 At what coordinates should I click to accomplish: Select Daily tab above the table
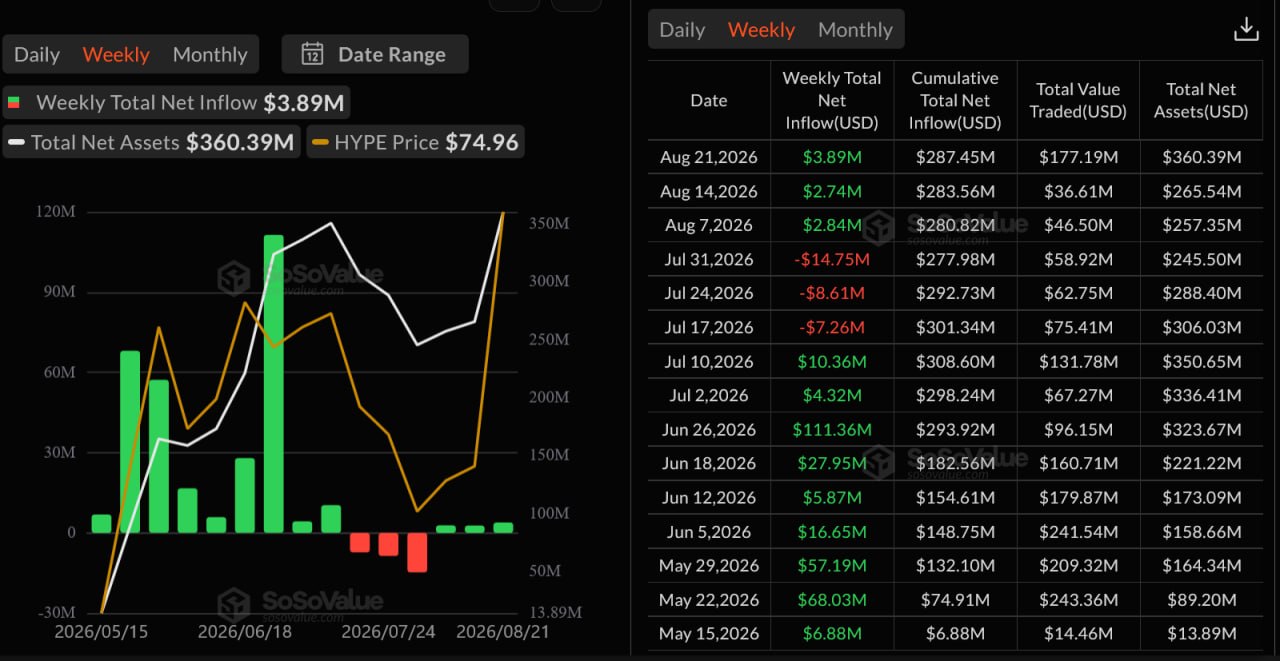[x=682, y=29]
